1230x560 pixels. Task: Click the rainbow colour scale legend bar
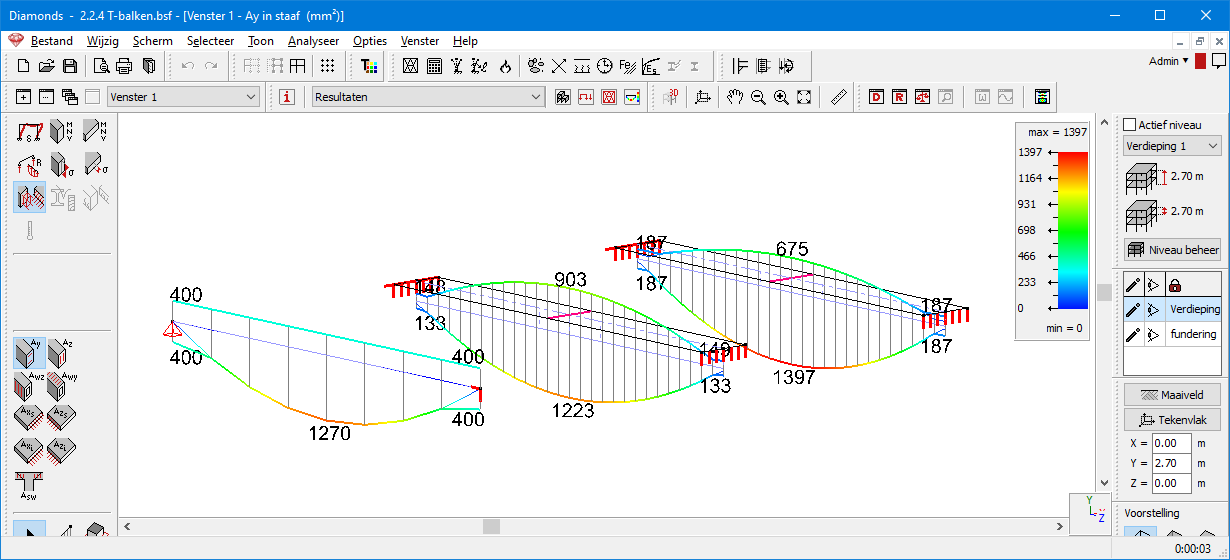[x=1071, y=230]
